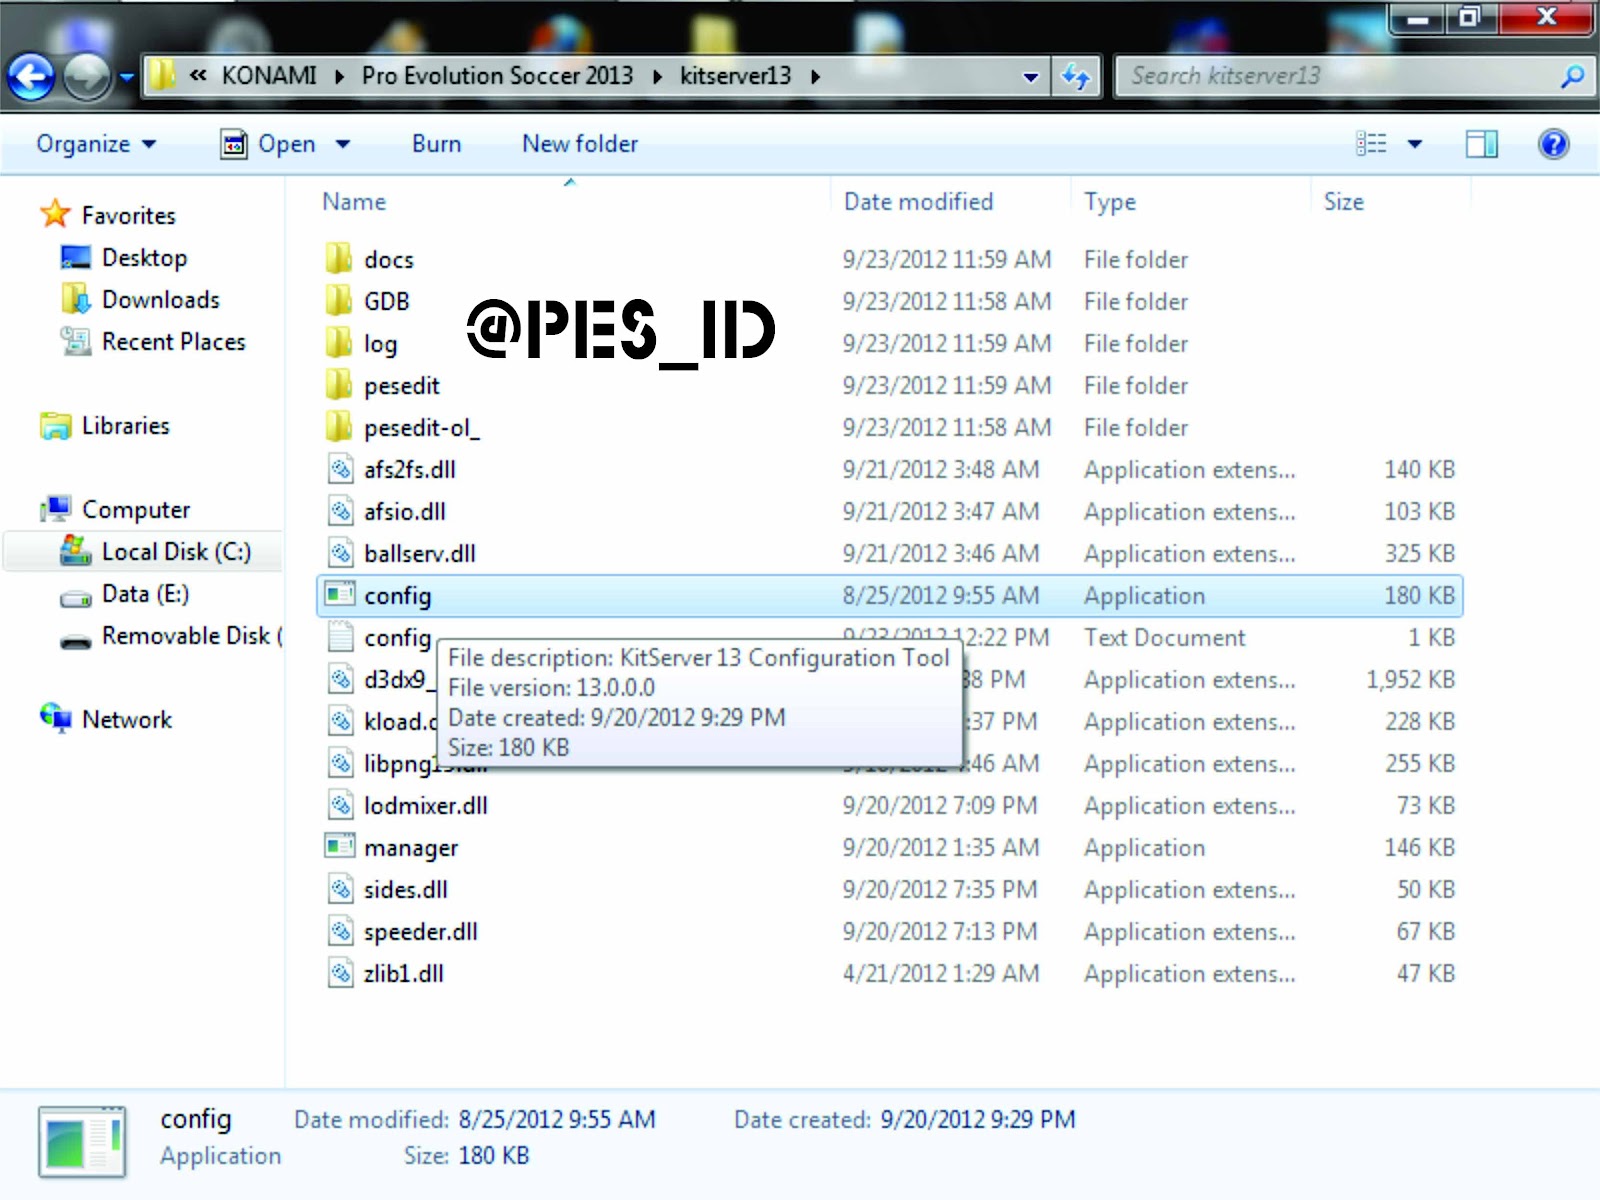Screen dimensions: 1600x1200
Task: Click Burn in the toolbar
Action: pyautogui.click(x=436, y=144)
